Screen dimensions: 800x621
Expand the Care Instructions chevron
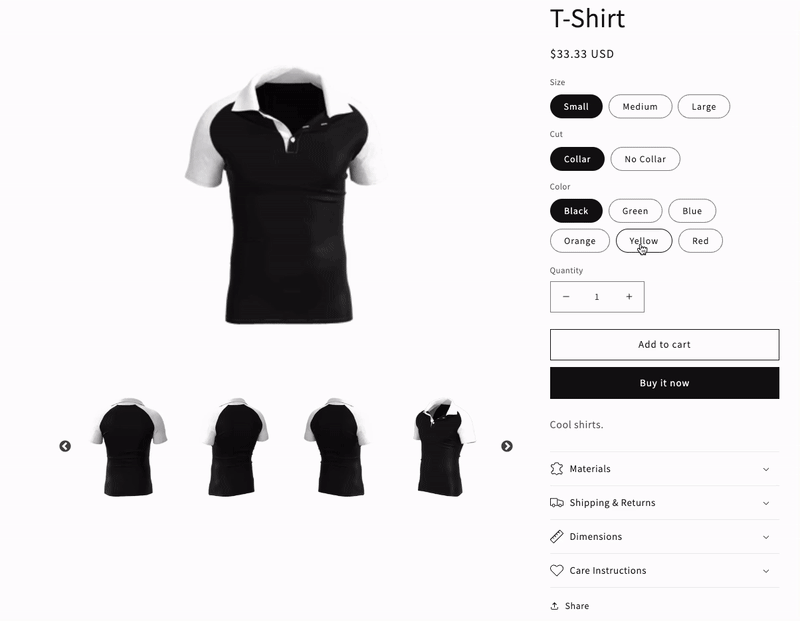766,571
